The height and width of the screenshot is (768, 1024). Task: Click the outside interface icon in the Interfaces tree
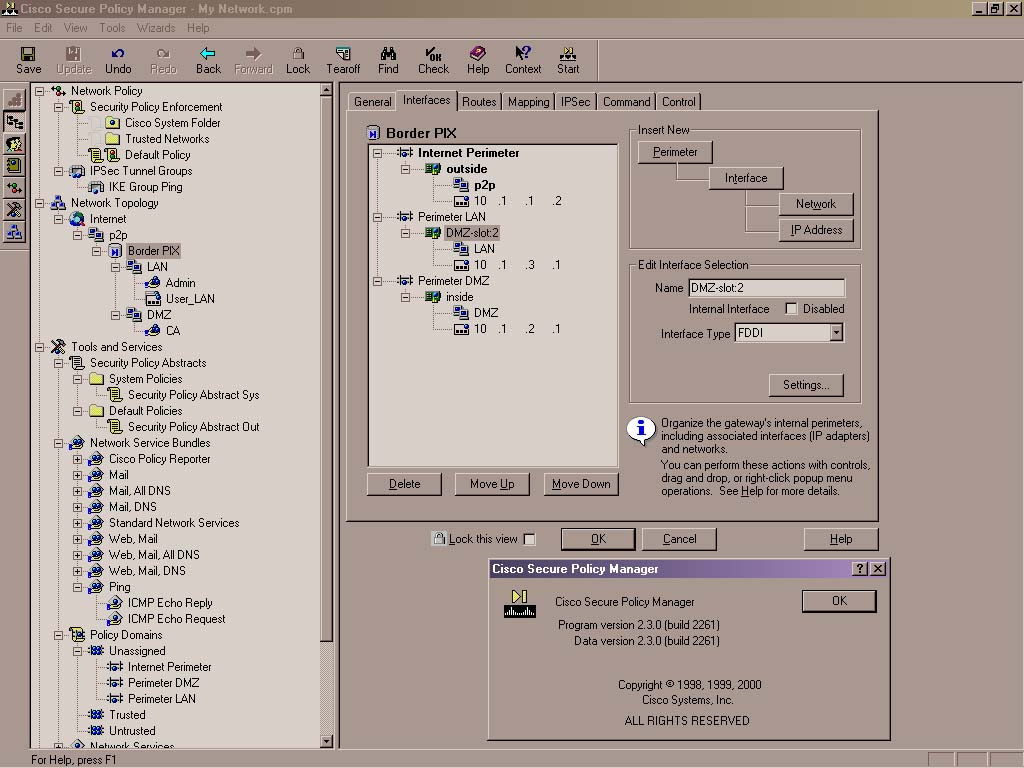[432, 169]
